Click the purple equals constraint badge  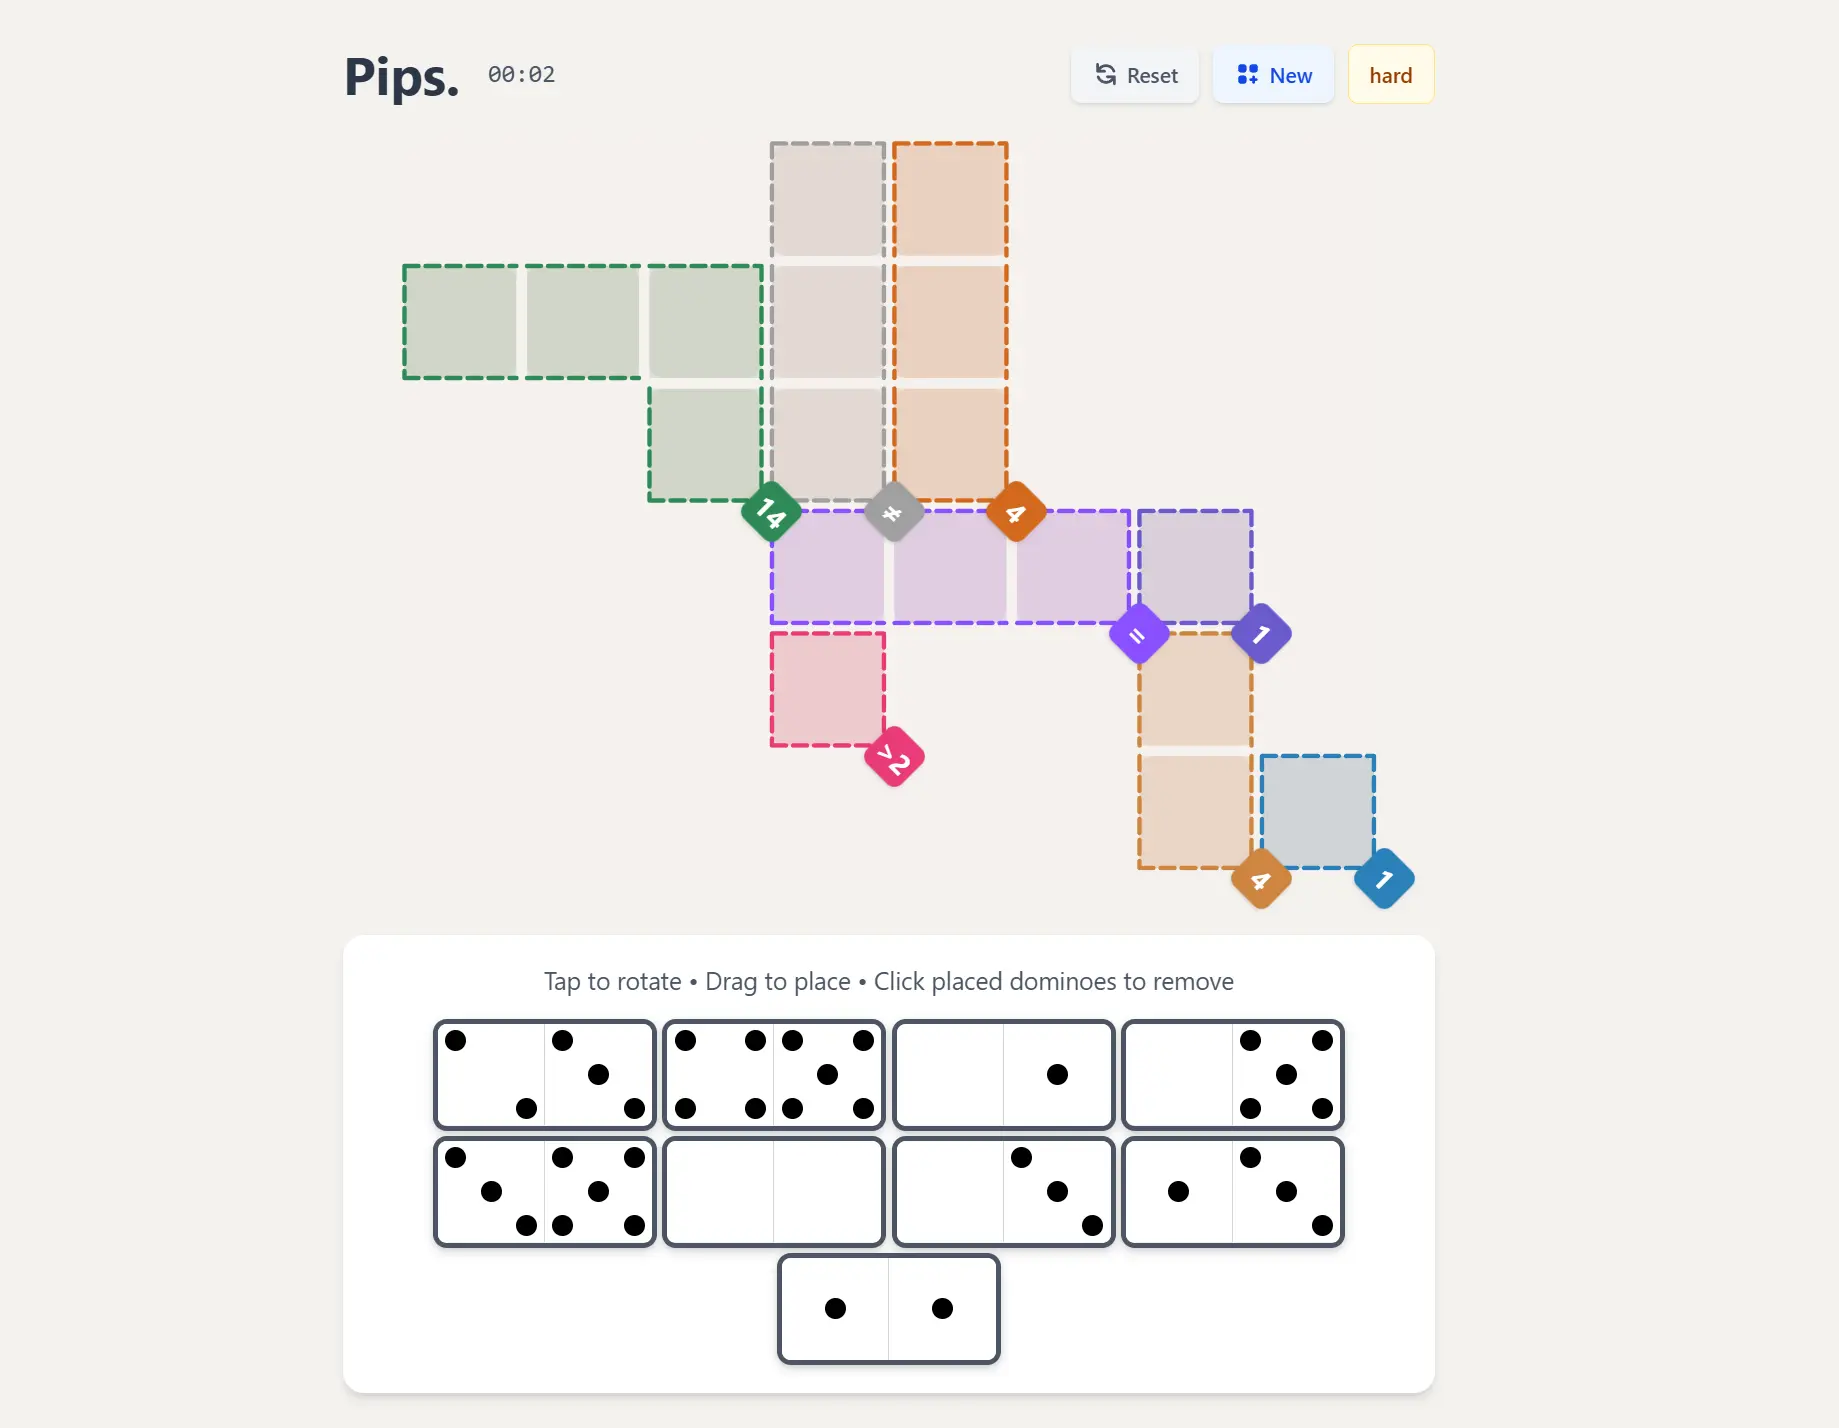[1139, 633]
